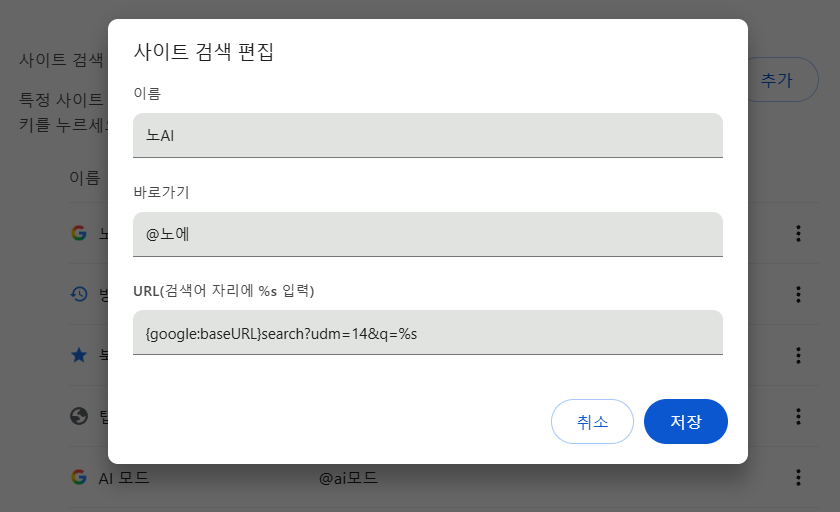The width and height of the screenshot is (840, 512).
Task: Click the blue bookmark star icon
Action: [x=79, y=355]
